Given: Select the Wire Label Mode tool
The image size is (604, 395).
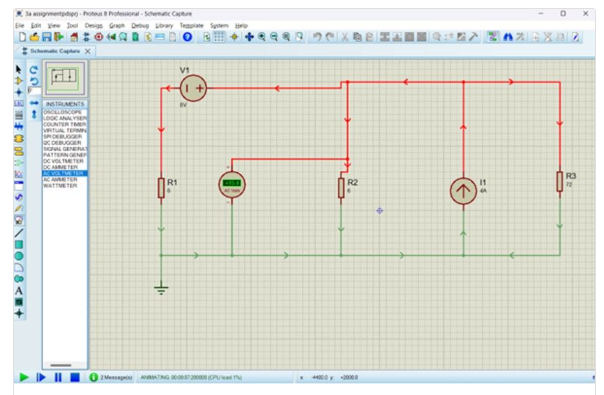Looking at the screenshot, I should pos(18,103).
